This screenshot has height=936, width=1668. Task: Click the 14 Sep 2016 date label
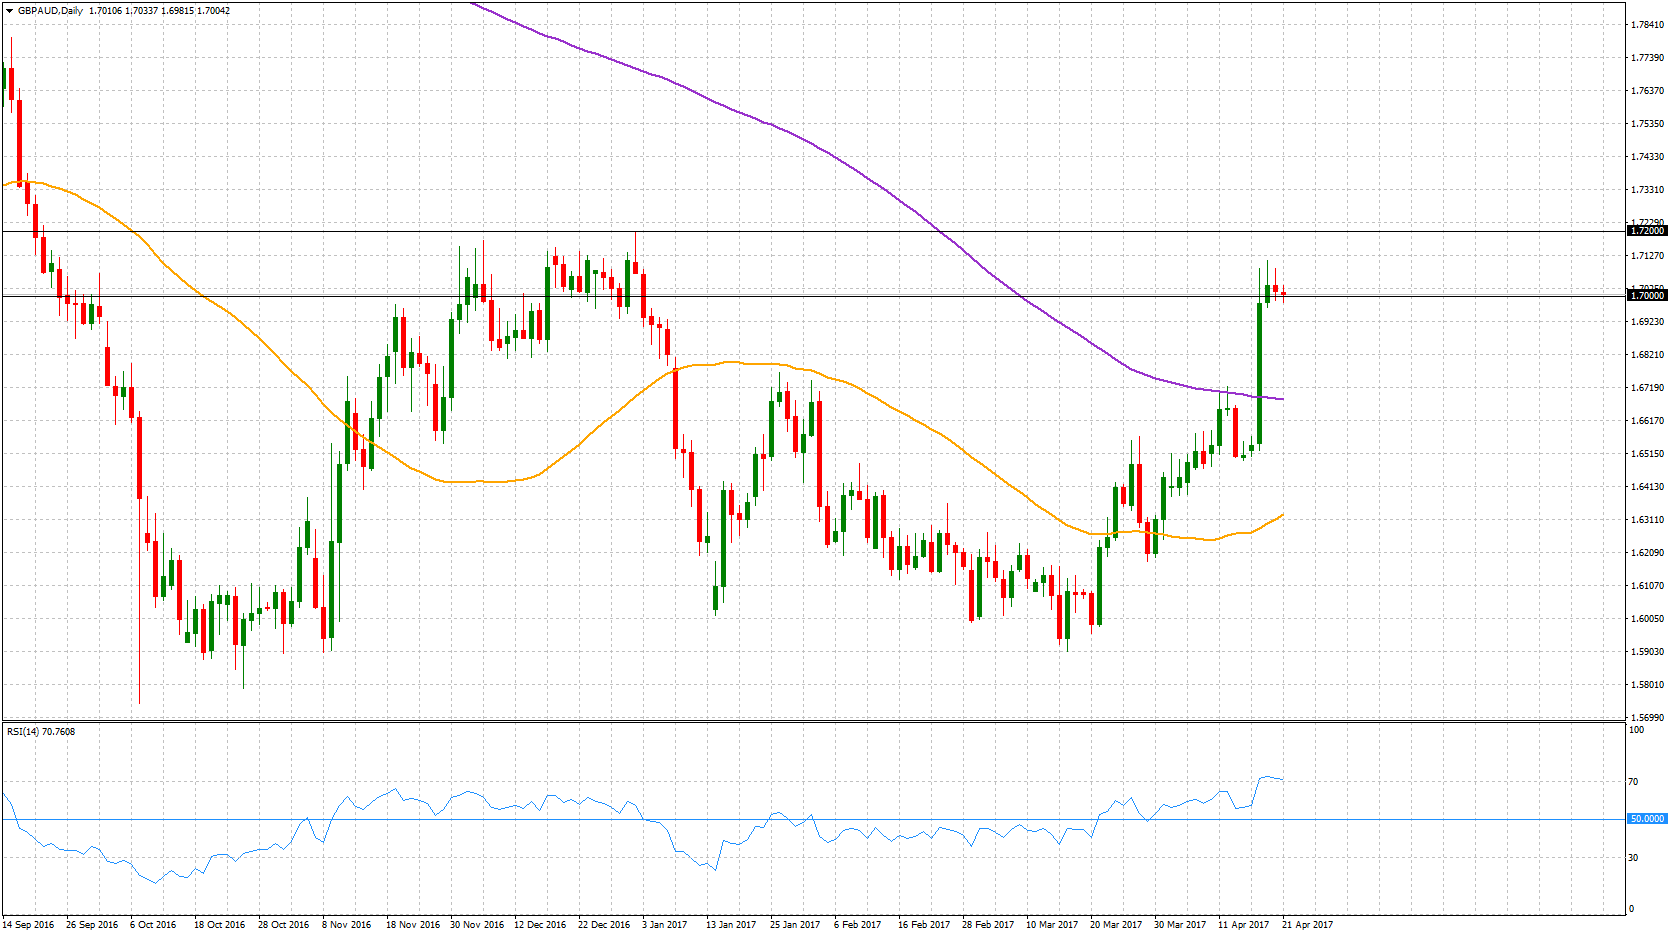pos(28,925)
